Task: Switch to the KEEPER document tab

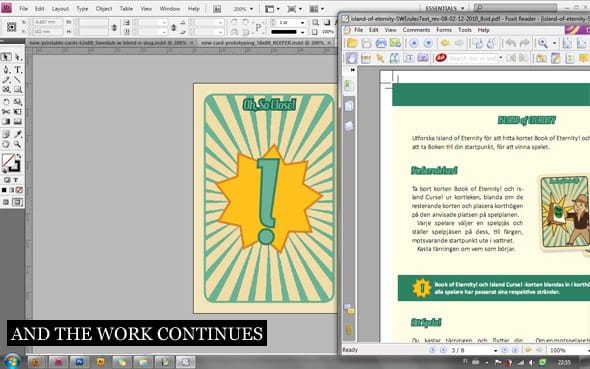Action: tap(262, 43)
